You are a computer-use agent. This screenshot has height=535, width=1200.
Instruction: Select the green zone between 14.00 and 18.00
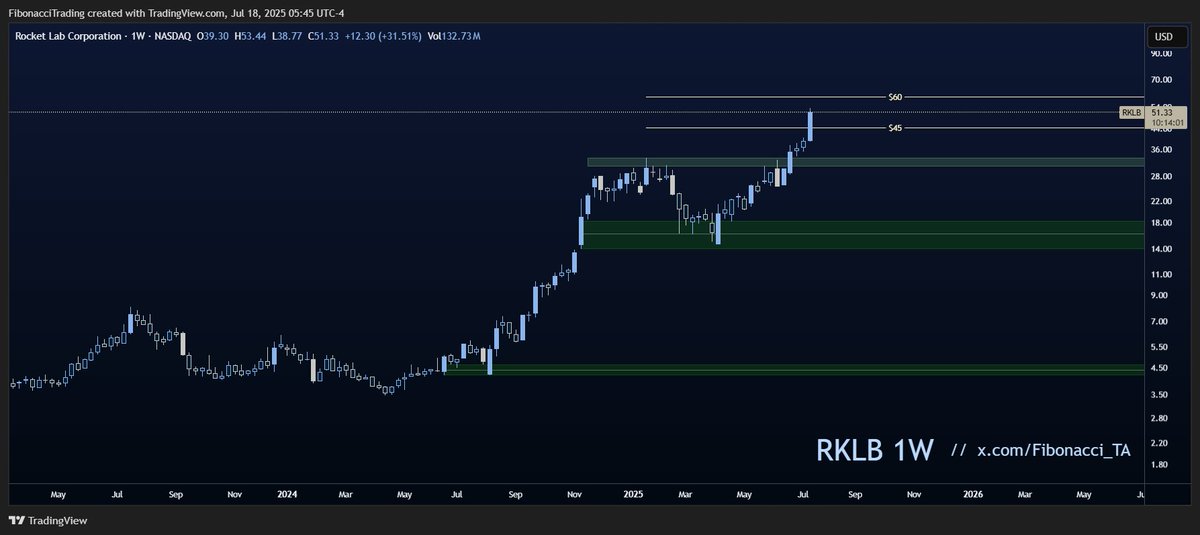click(862, 235)
